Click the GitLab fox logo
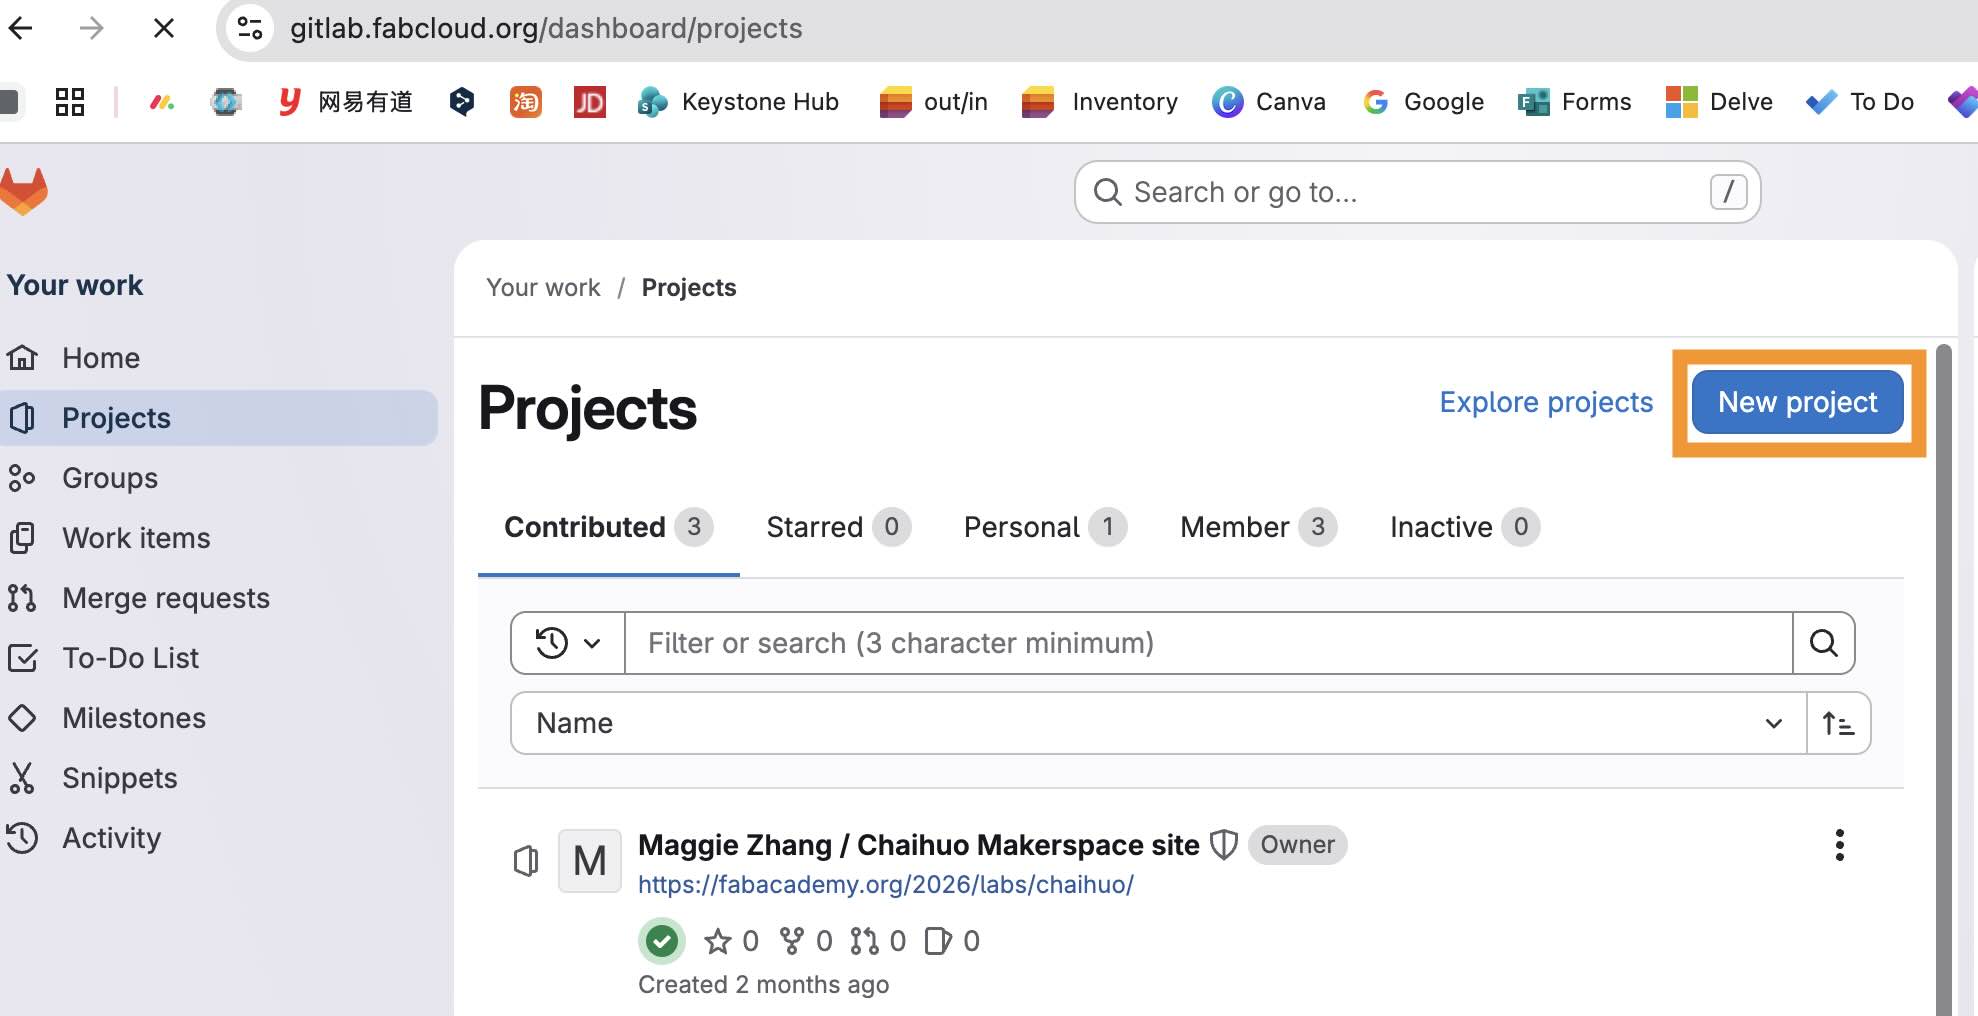1978x1016 pixels. 23,191
